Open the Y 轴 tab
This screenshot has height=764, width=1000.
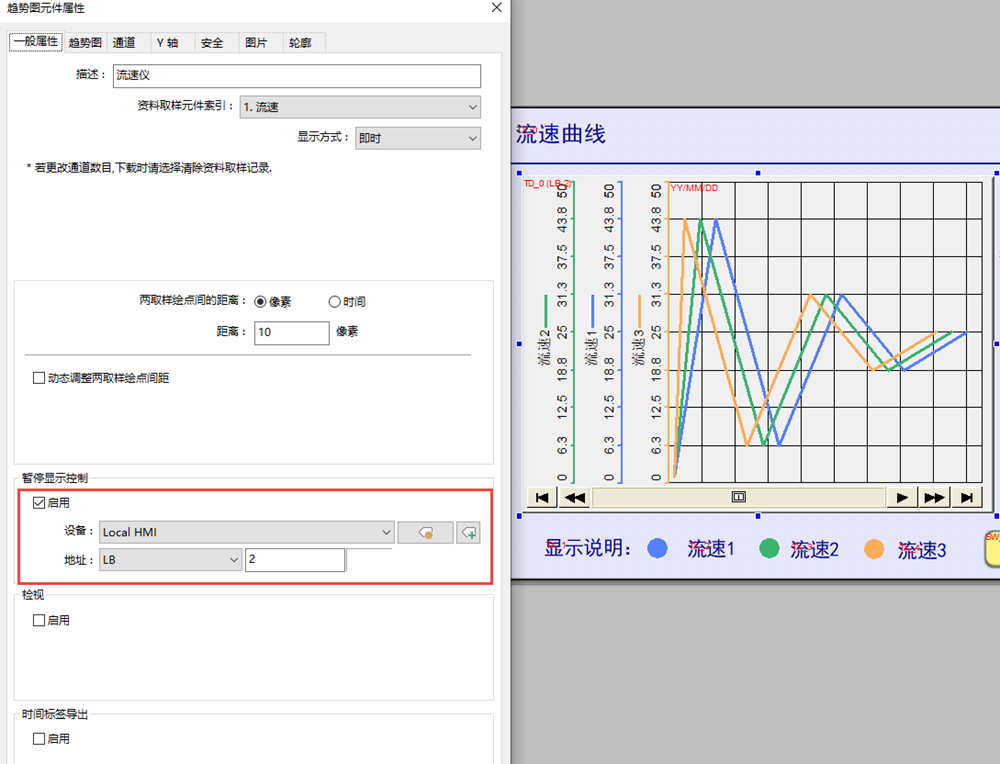167,43
